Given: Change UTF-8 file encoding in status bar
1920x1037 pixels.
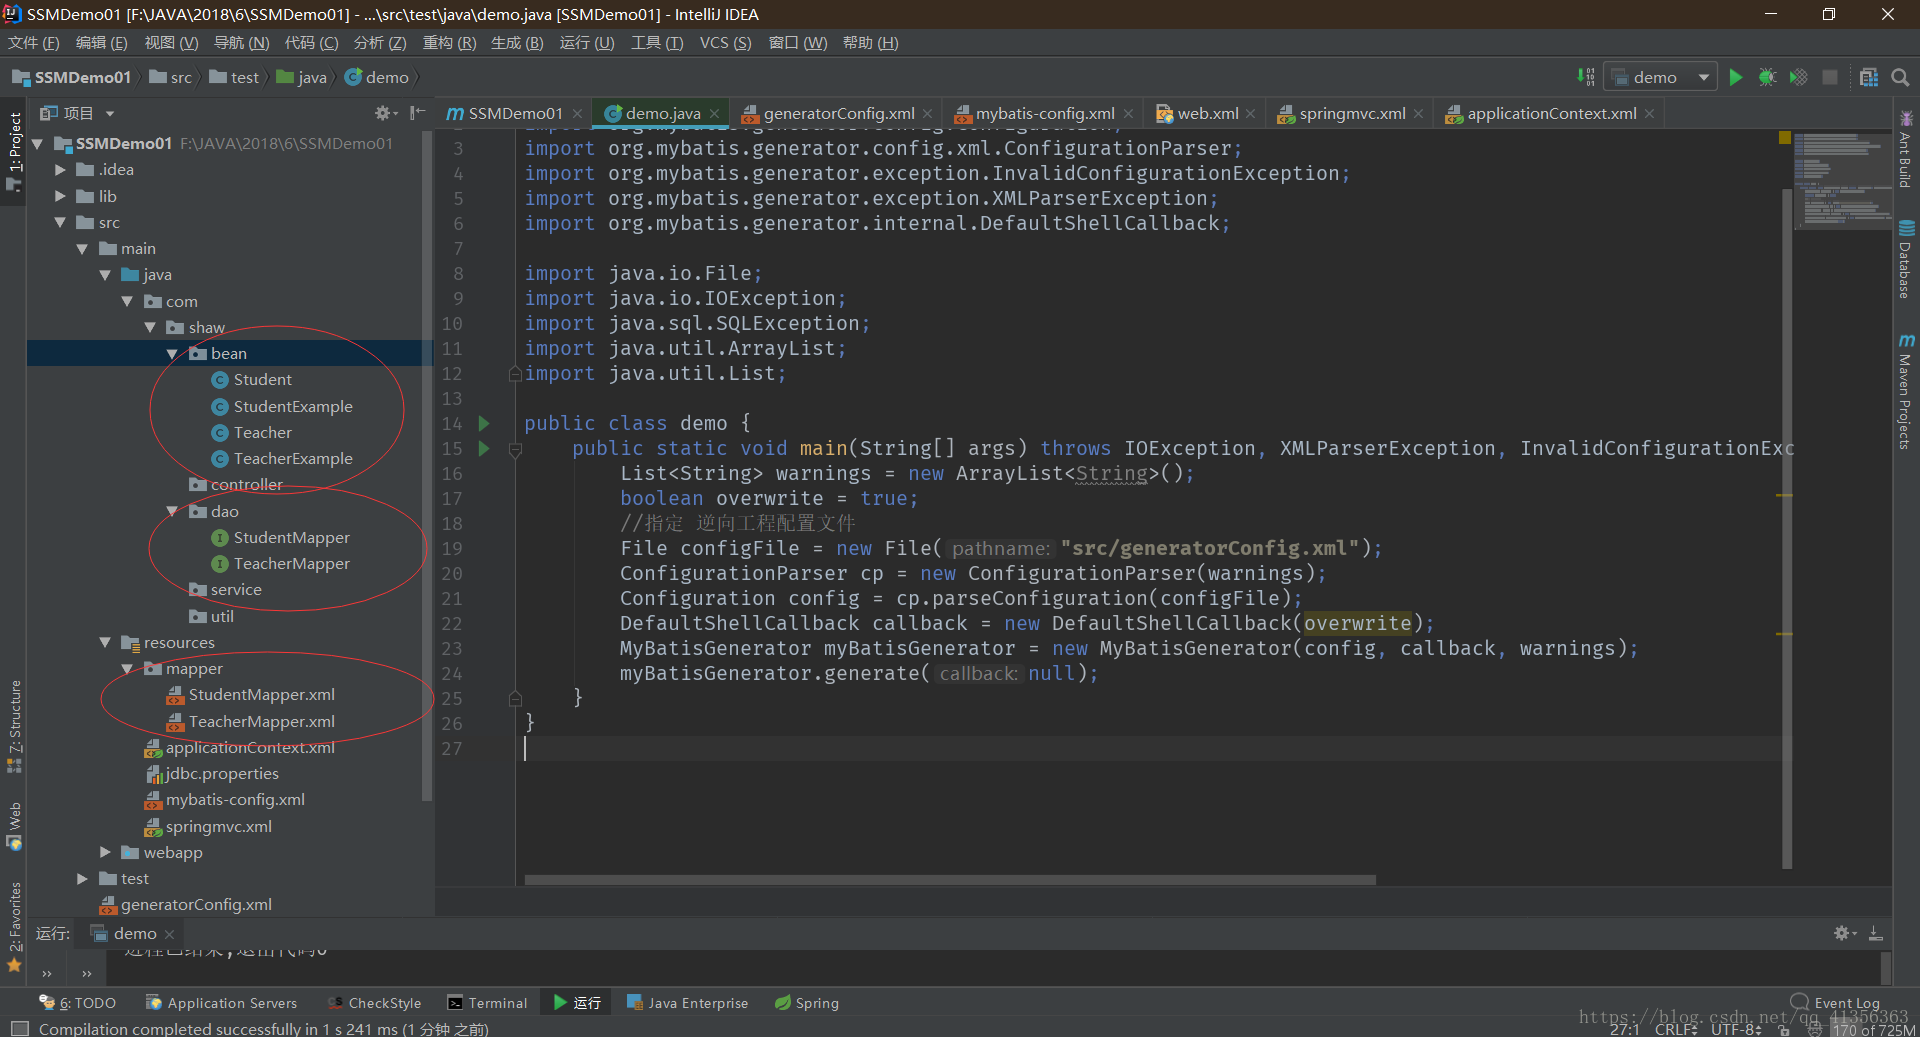Looking at the screenshot, I should (x=1736, y=1029).
